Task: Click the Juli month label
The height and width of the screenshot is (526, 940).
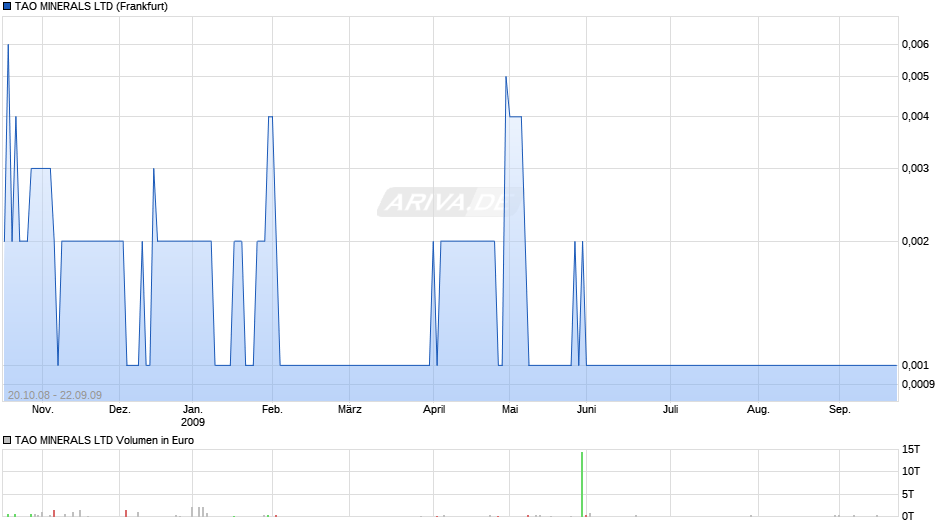Action: pos(670,410)
